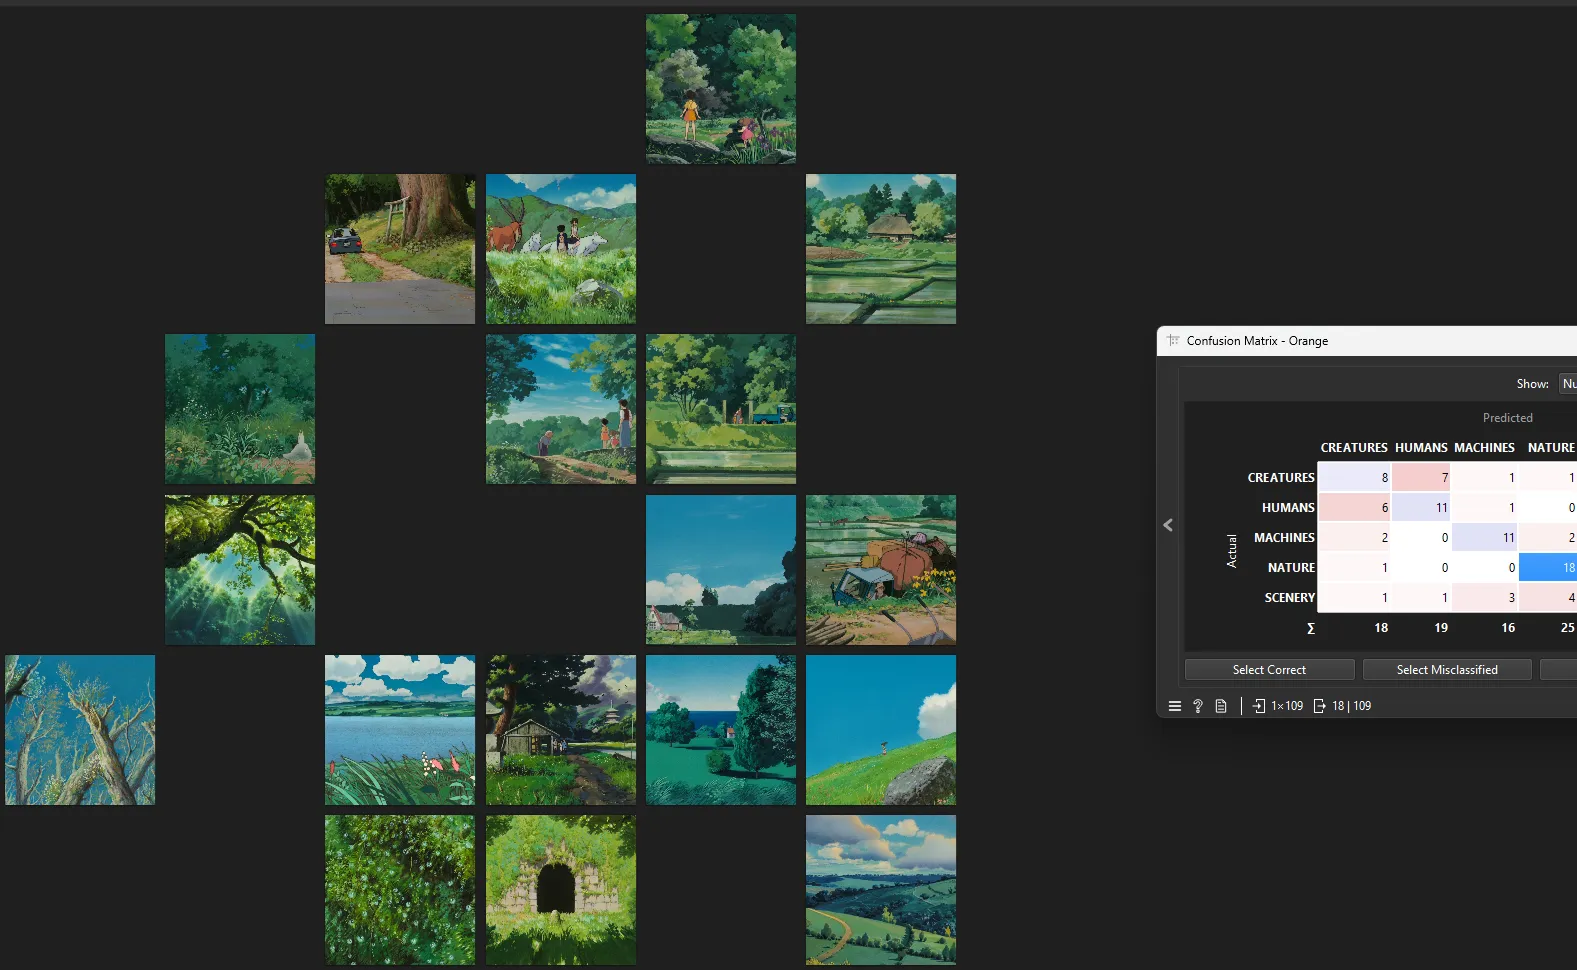Select the highlighted NATURE cell with 18

coord(1548,568)
